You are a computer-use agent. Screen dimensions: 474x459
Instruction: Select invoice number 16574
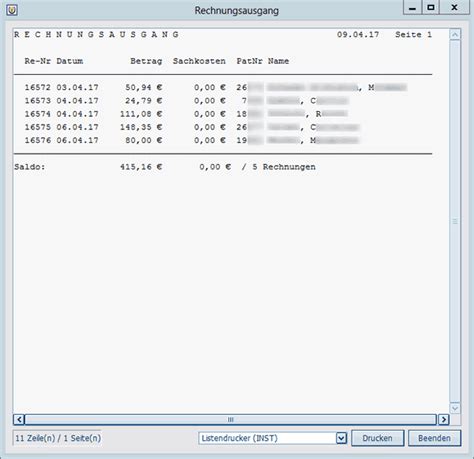(x=37, y=114)
